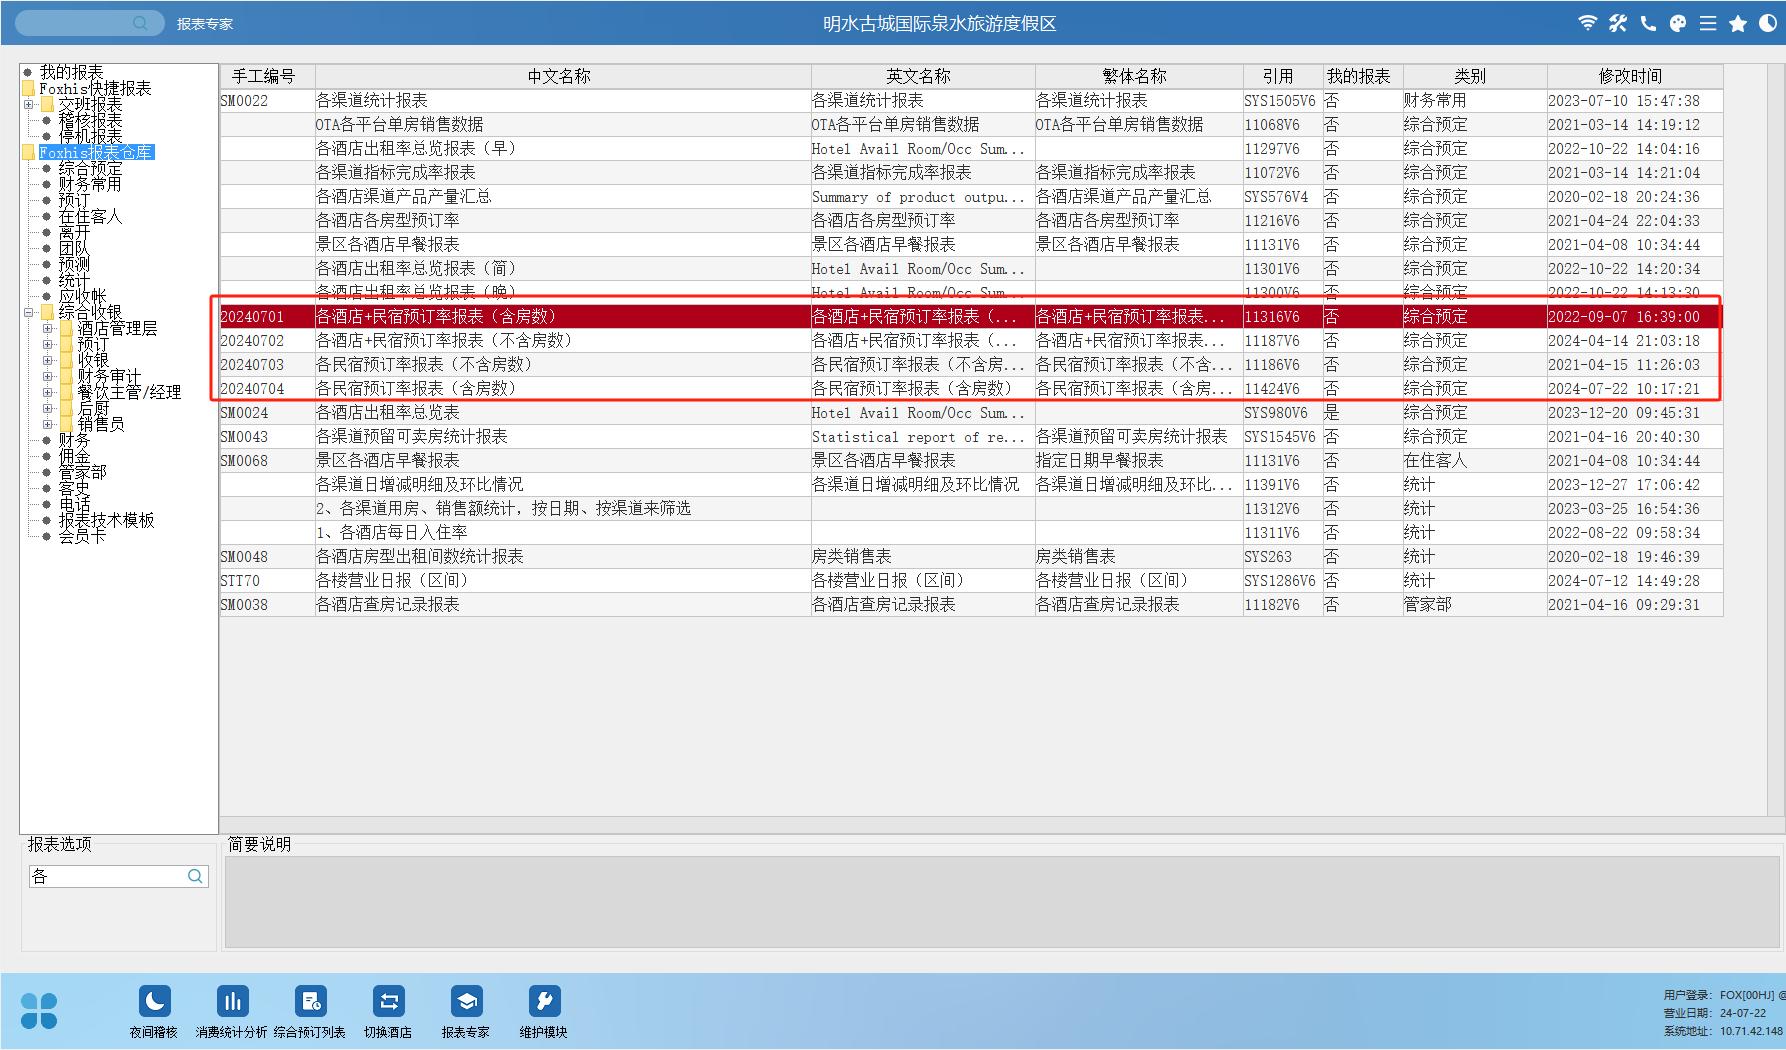Sort by the 中文名称 column header
This screenshot has height=1050, width=1786.
[x=563, y=76]
